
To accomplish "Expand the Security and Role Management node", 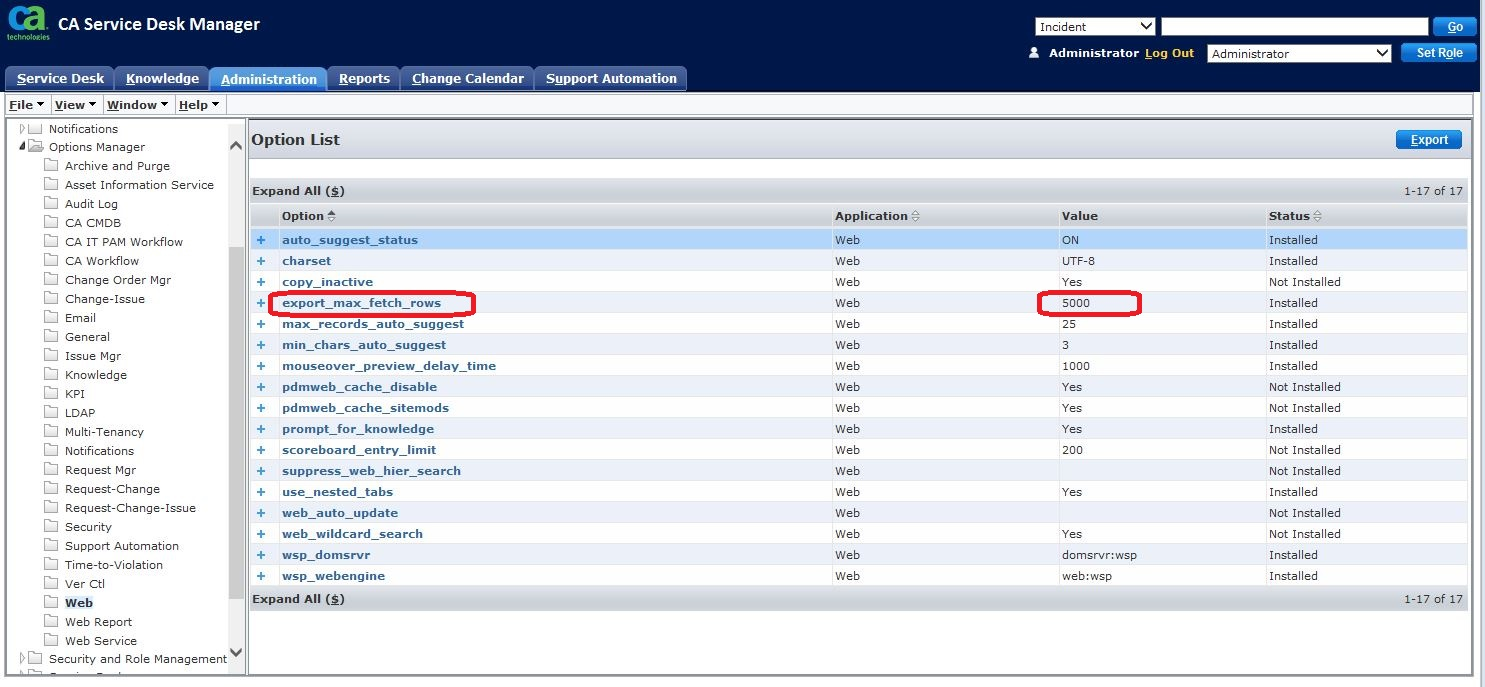I will pos(22,659).
